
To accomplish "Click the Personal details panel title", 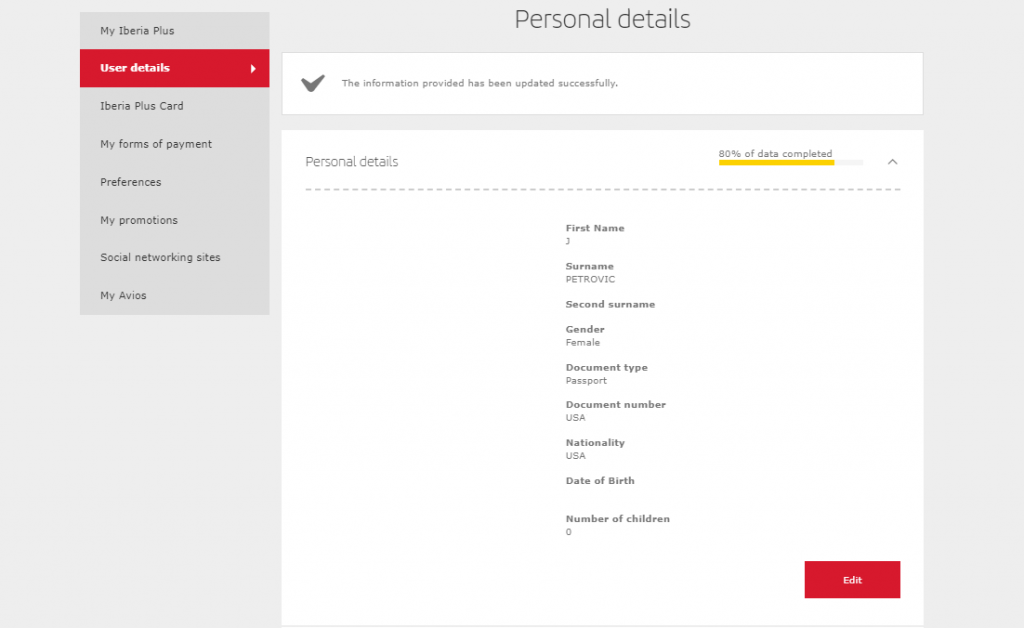I will 351,162.
